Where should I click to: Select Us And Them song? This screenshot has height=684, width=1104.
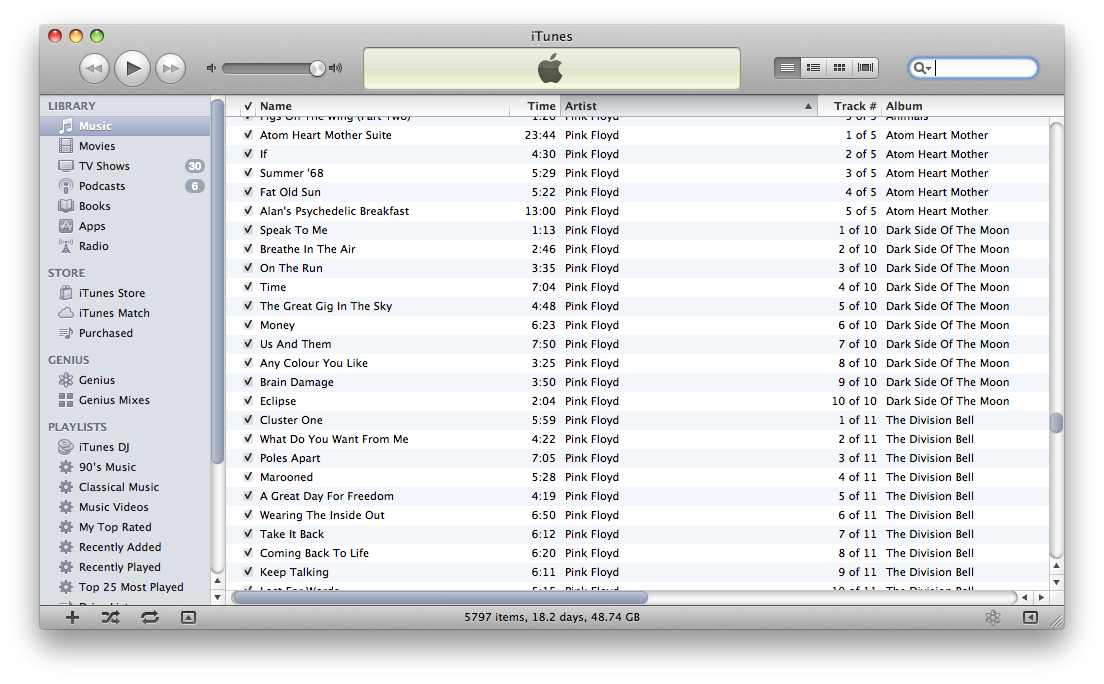pos(636,344)
